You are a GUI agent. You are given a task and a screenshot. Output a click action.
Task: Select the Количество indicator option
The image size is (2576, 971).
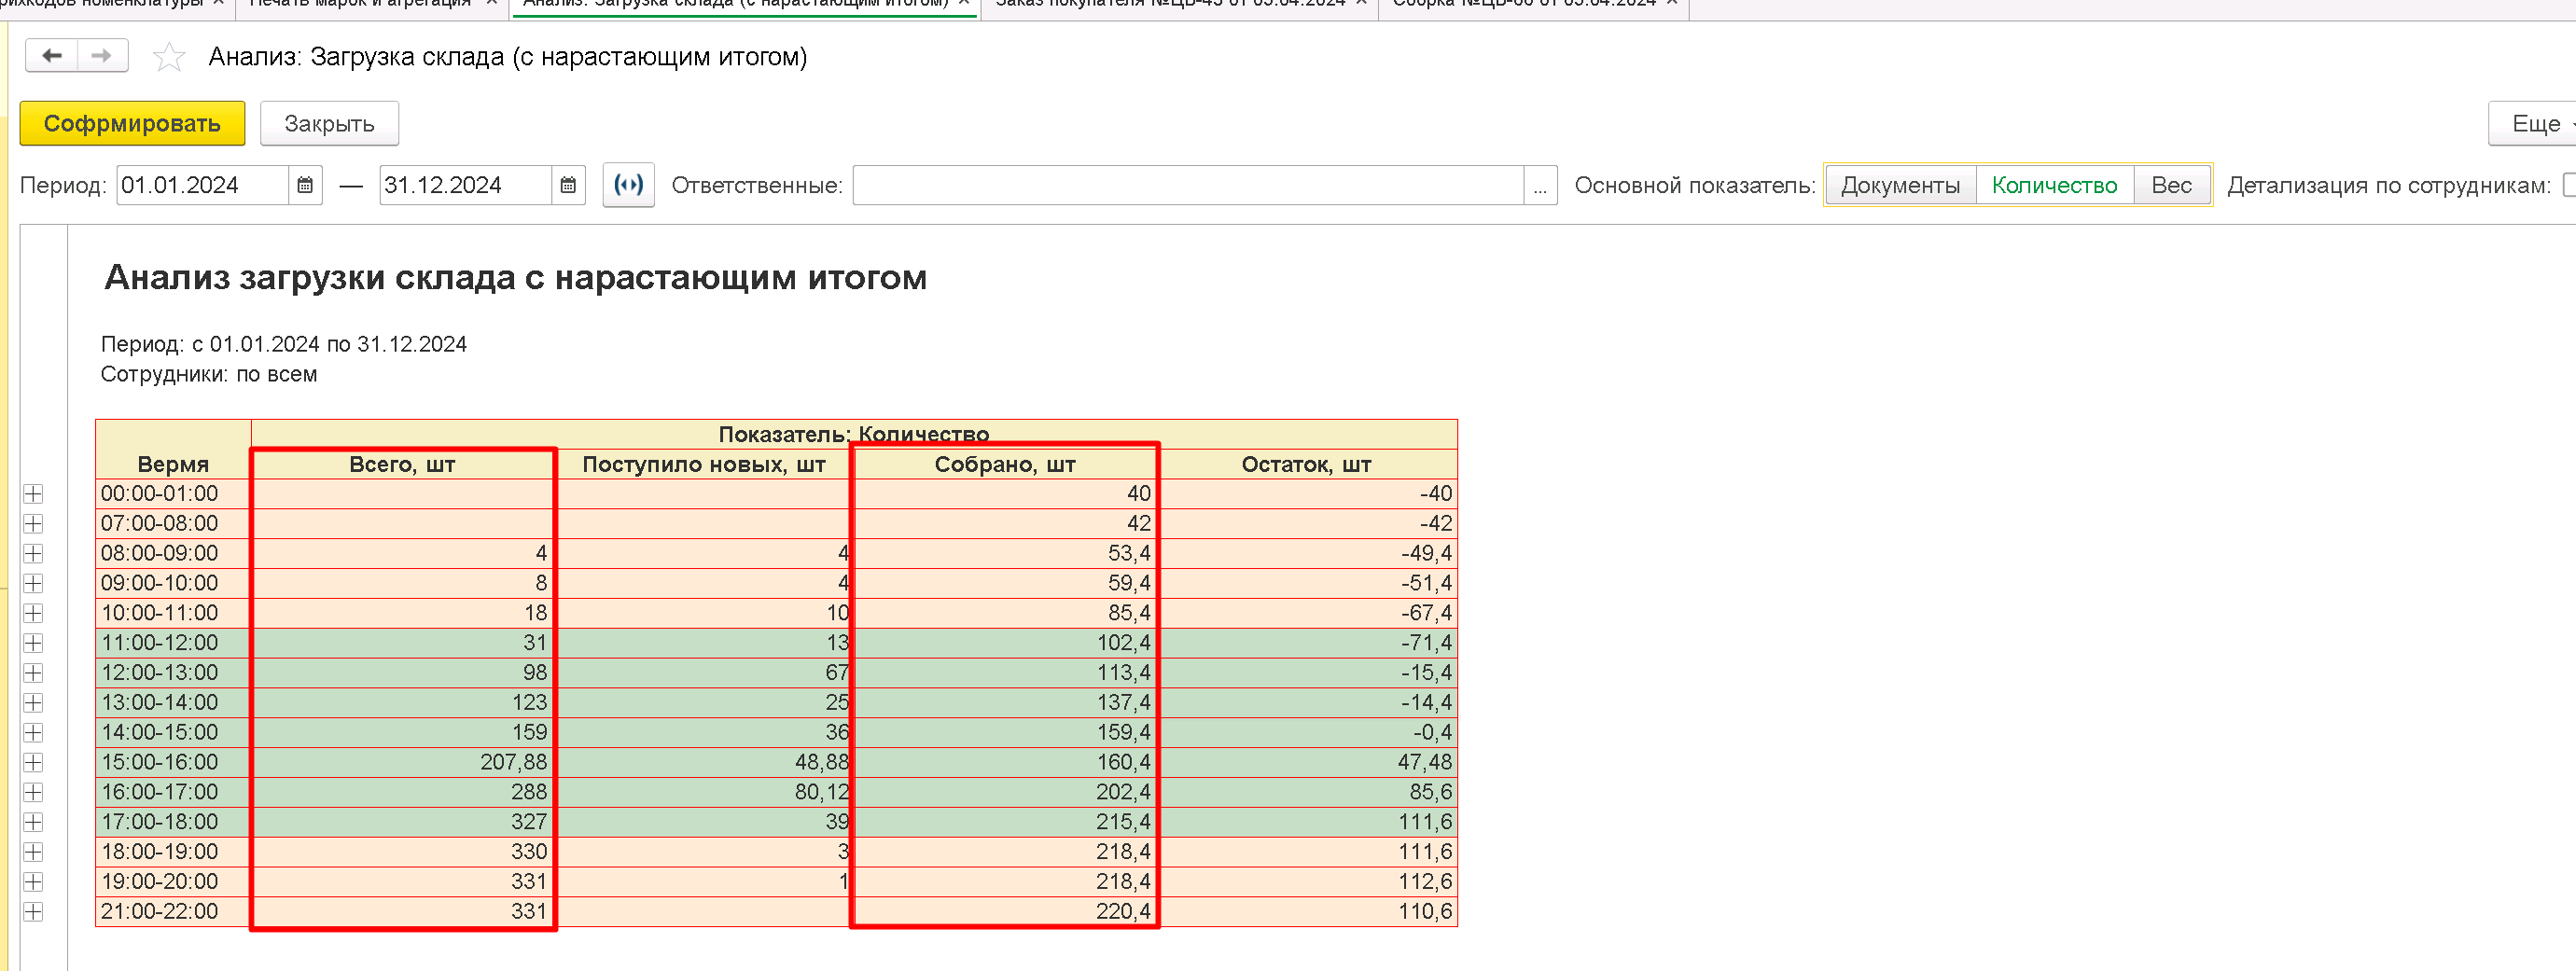coord(2054,185)
